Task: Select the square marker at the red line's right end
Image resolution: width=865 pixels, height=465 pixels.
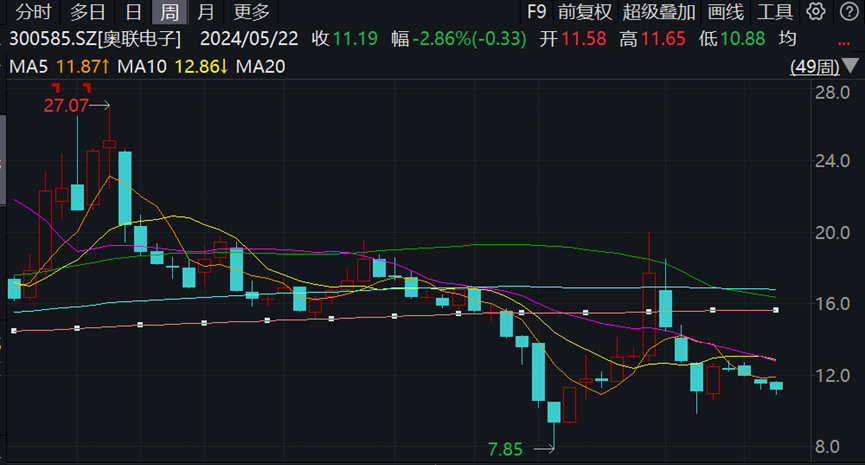Action: tap(776, 310)
